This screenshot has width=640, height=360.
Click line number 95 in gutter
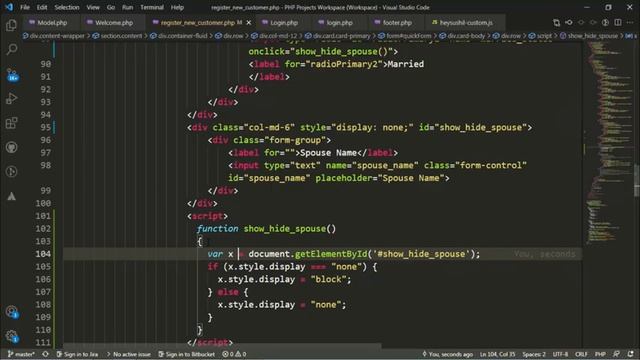point(46,127)
